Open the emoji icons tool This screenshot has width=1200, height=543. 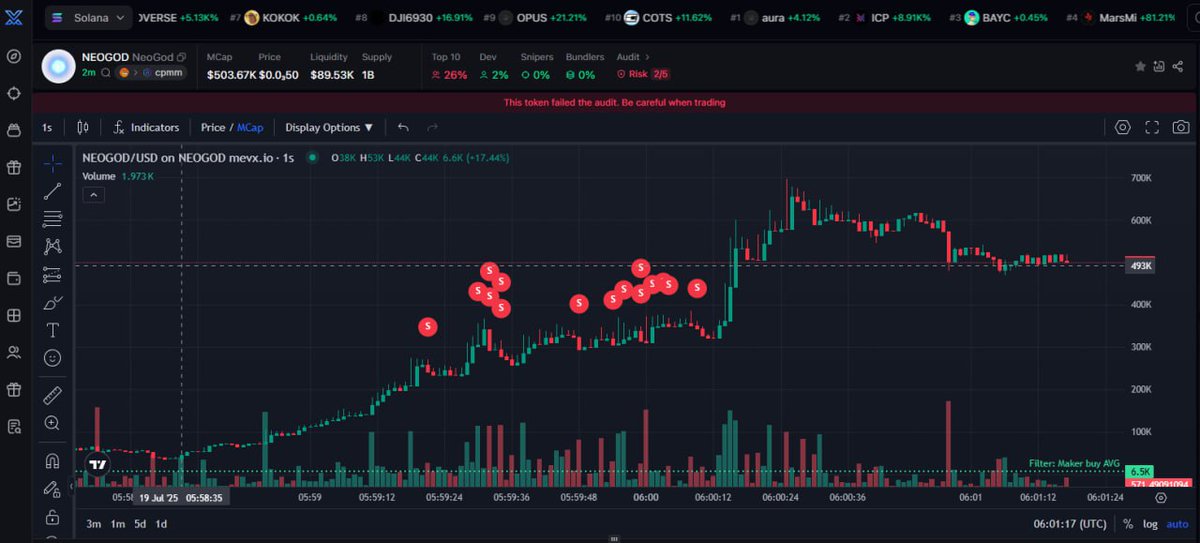click(53, 357)
